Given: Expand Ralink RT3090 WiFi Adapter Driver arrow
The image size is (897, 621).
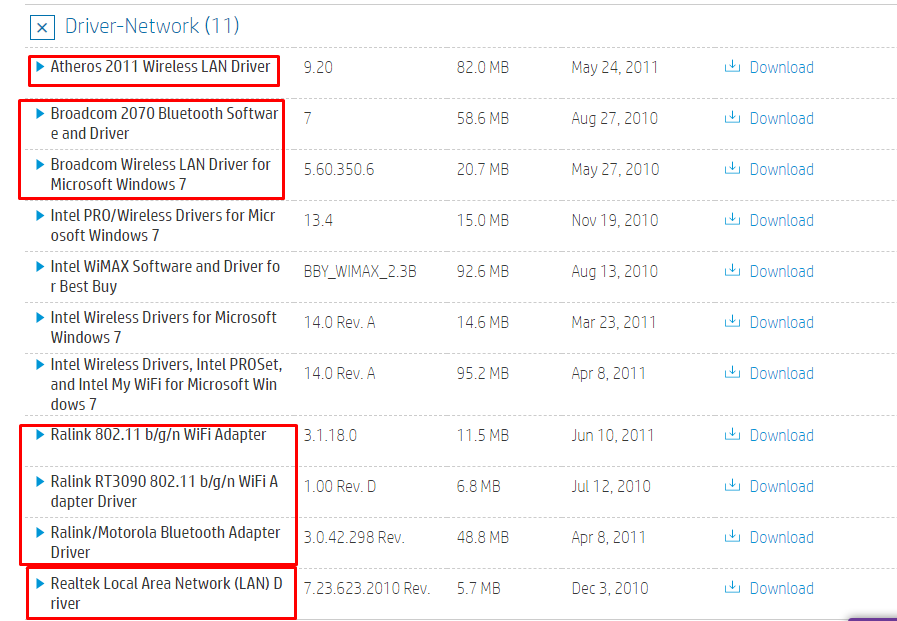Looking at the screenshot, I should tap(40, 481).
